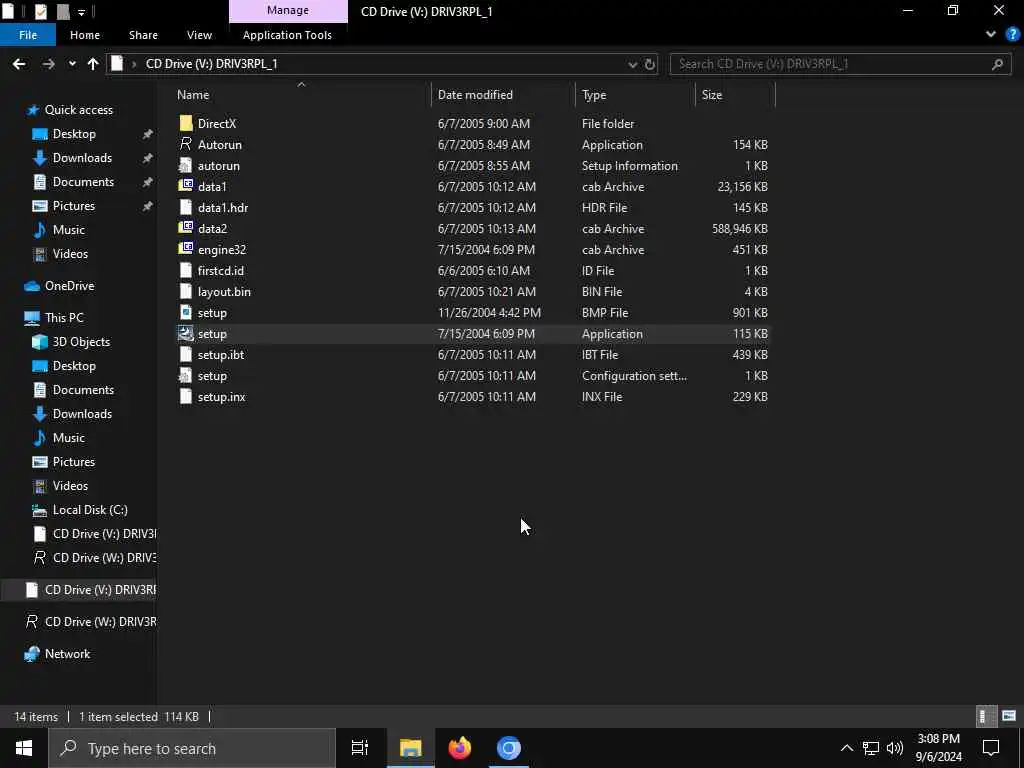1024x768 pixels.
Task: Open the Share ribbon tab
Action: 143,35
